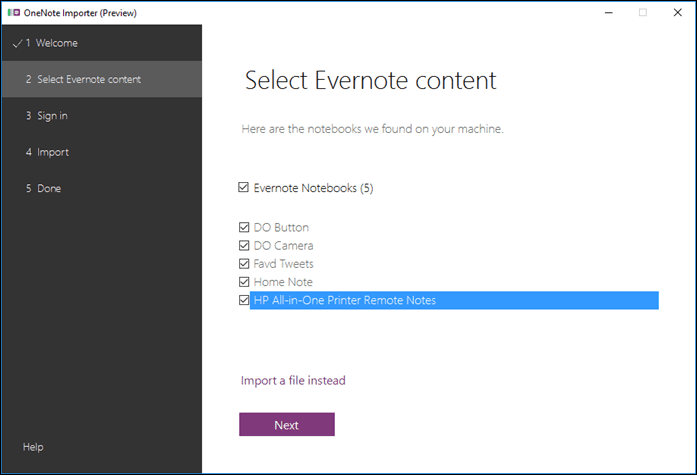
Task: Click highlighted HP All-in-One Printer Remote Notes row
Action: 454,300
